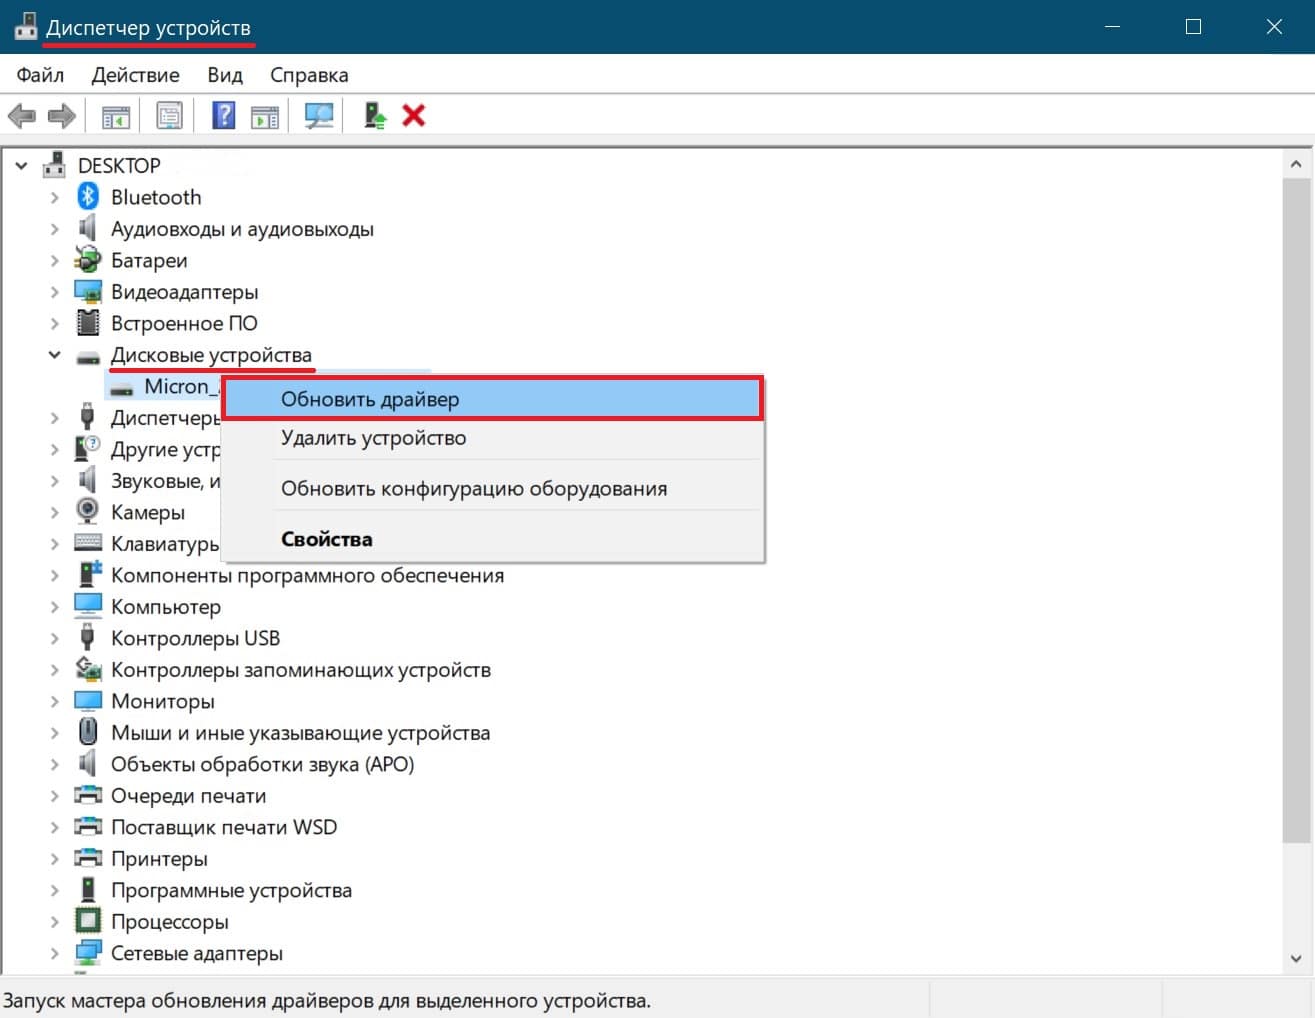
Task: Click the speaker icon beside Объекты обработки звука (APO)
Action: tap(88, 764)
